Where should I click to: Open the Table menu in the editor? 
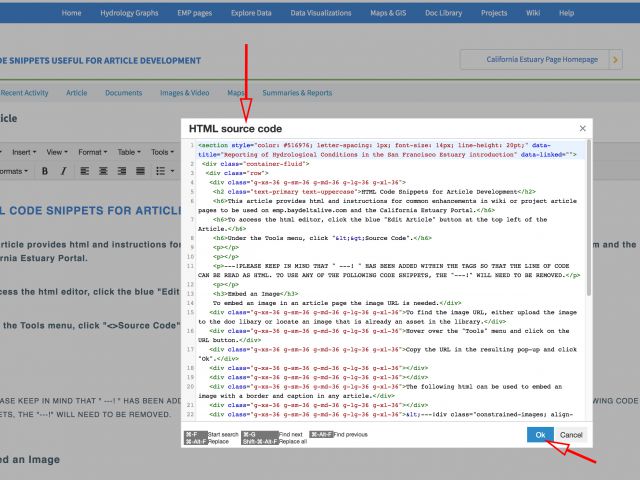(x=129, y=152)
